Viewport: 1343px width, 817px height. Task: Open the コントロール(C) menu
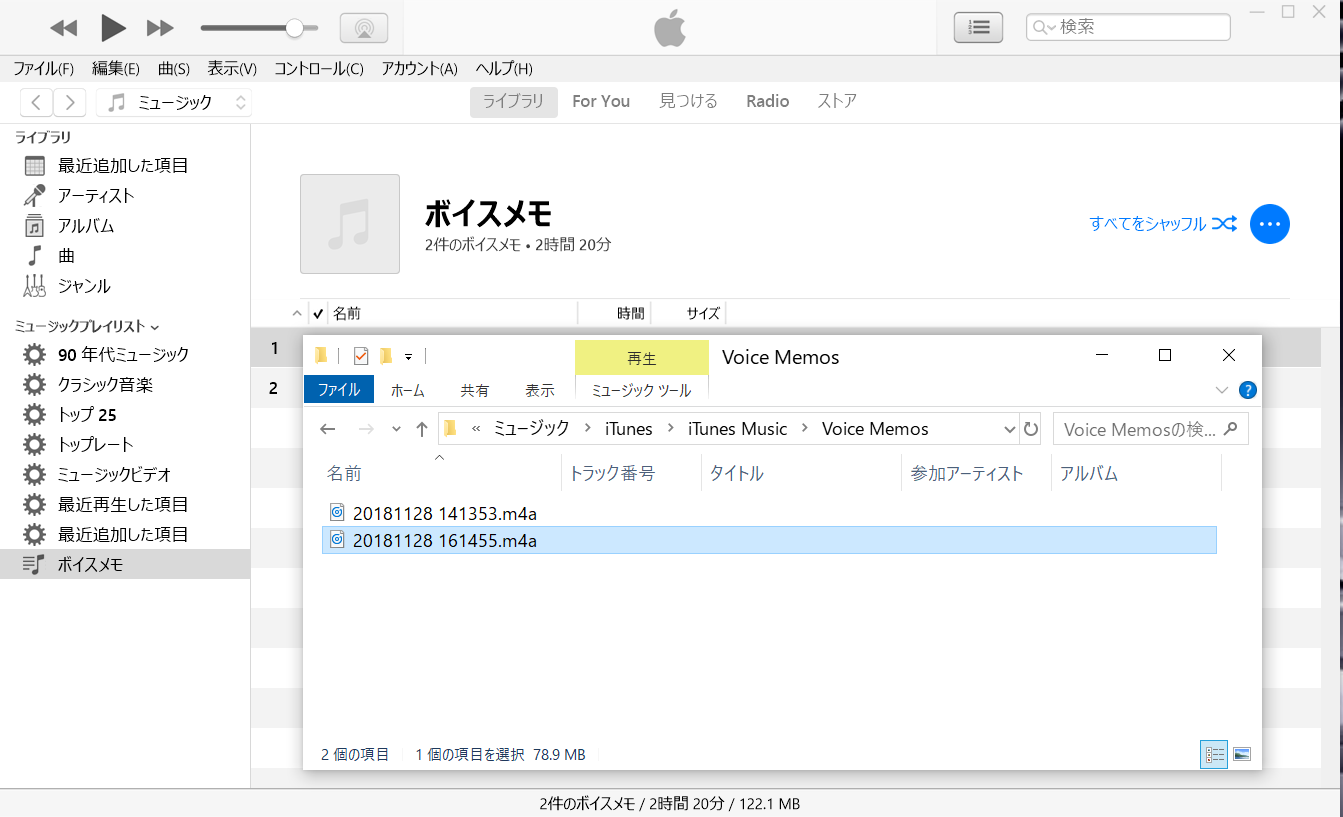pos(318,69)
